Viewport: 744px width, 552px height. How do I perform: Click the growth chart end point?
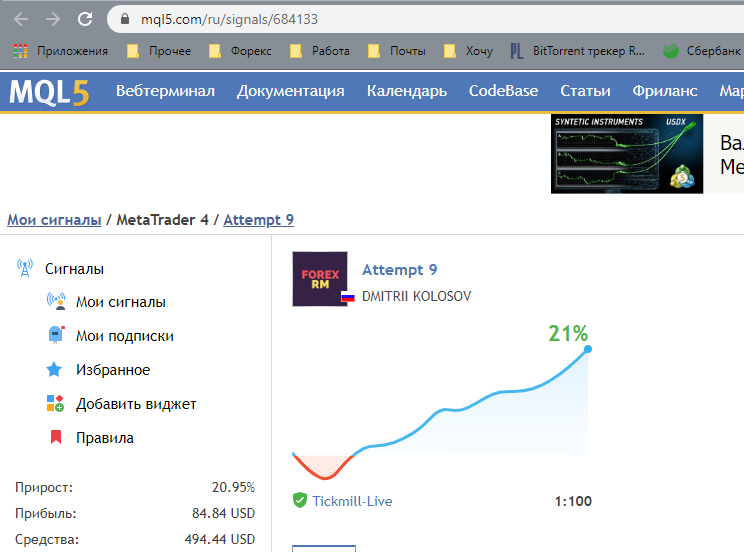(x=588, y=349)
